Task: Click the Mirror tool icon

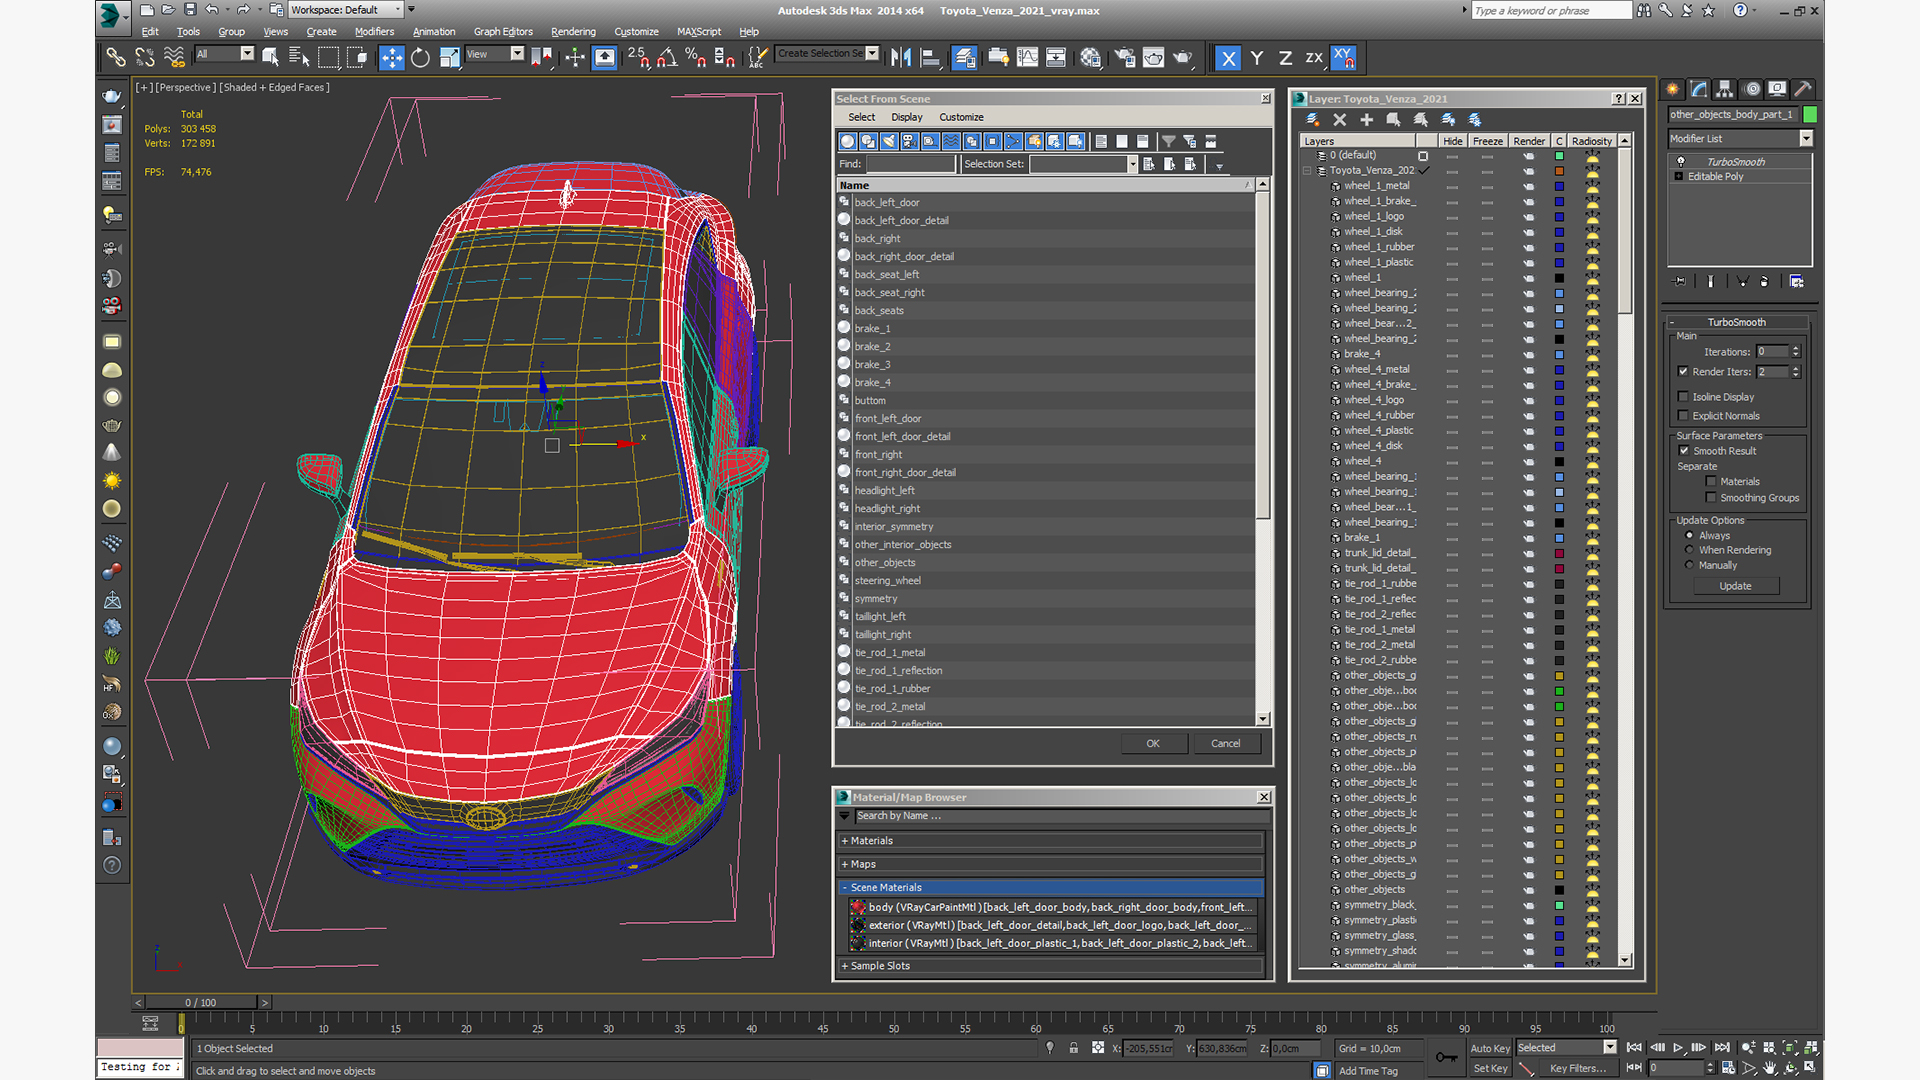Action: [x=901, y=58]
